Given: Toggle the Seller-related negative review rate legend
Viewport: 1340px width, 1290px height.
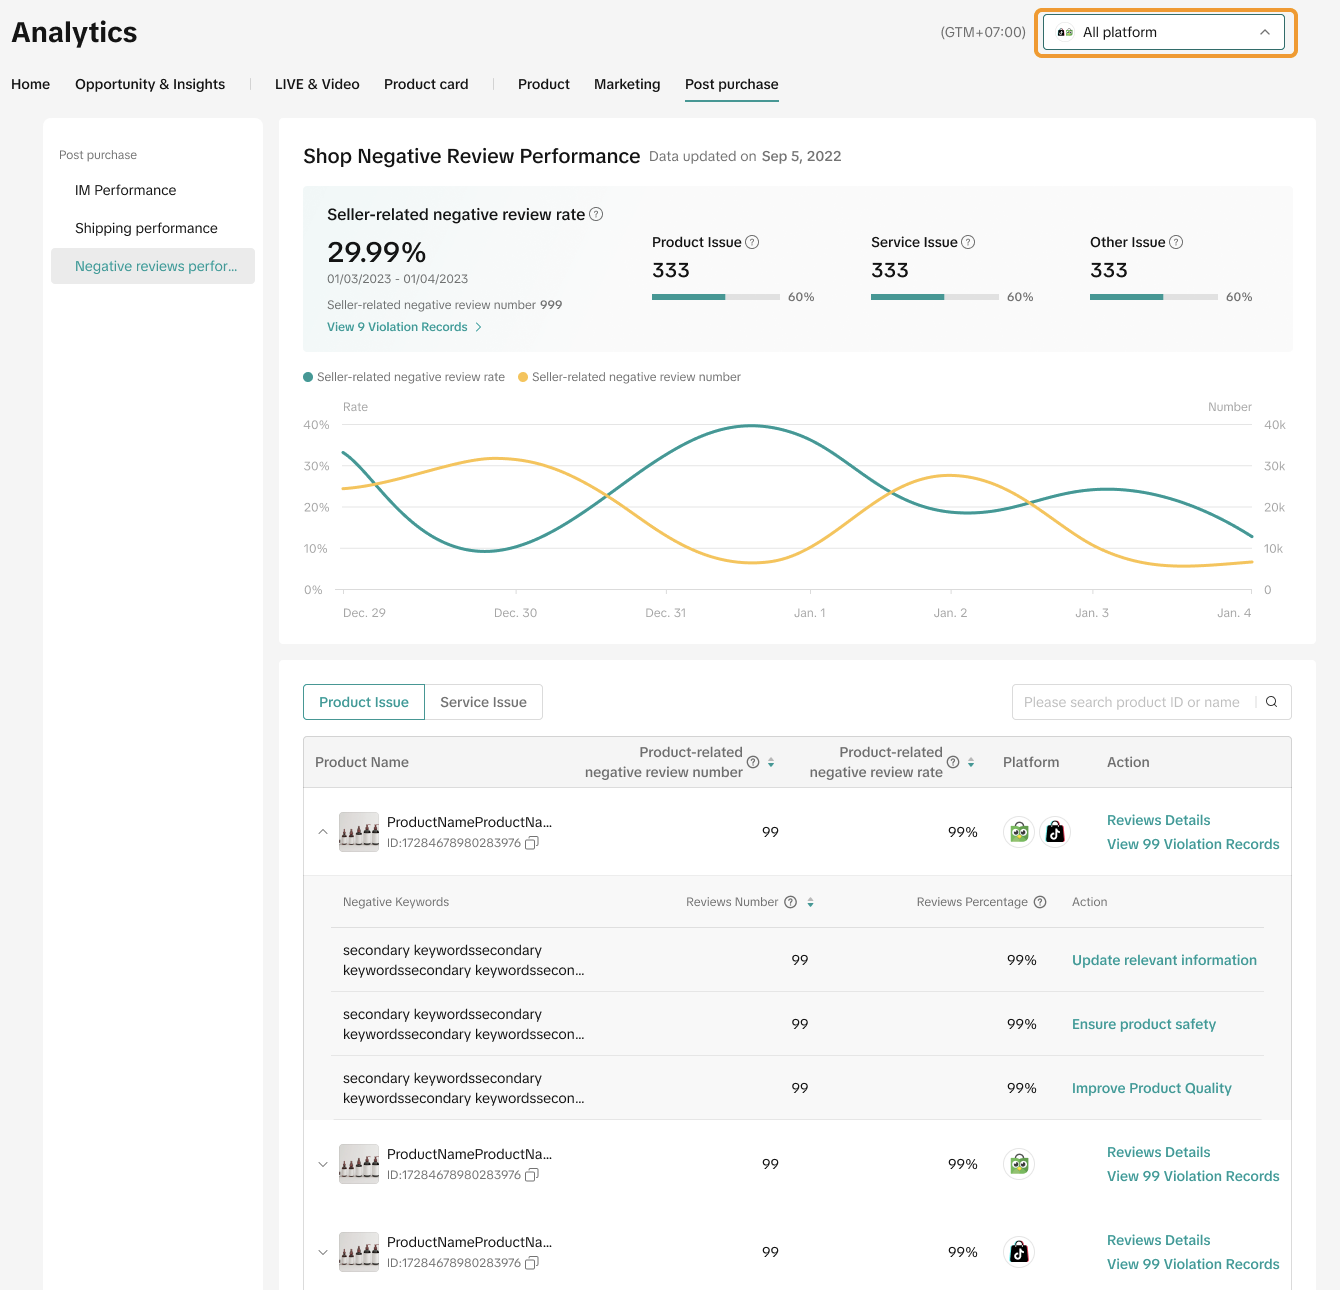Looking at the screenshot, I should pos(404,377).
